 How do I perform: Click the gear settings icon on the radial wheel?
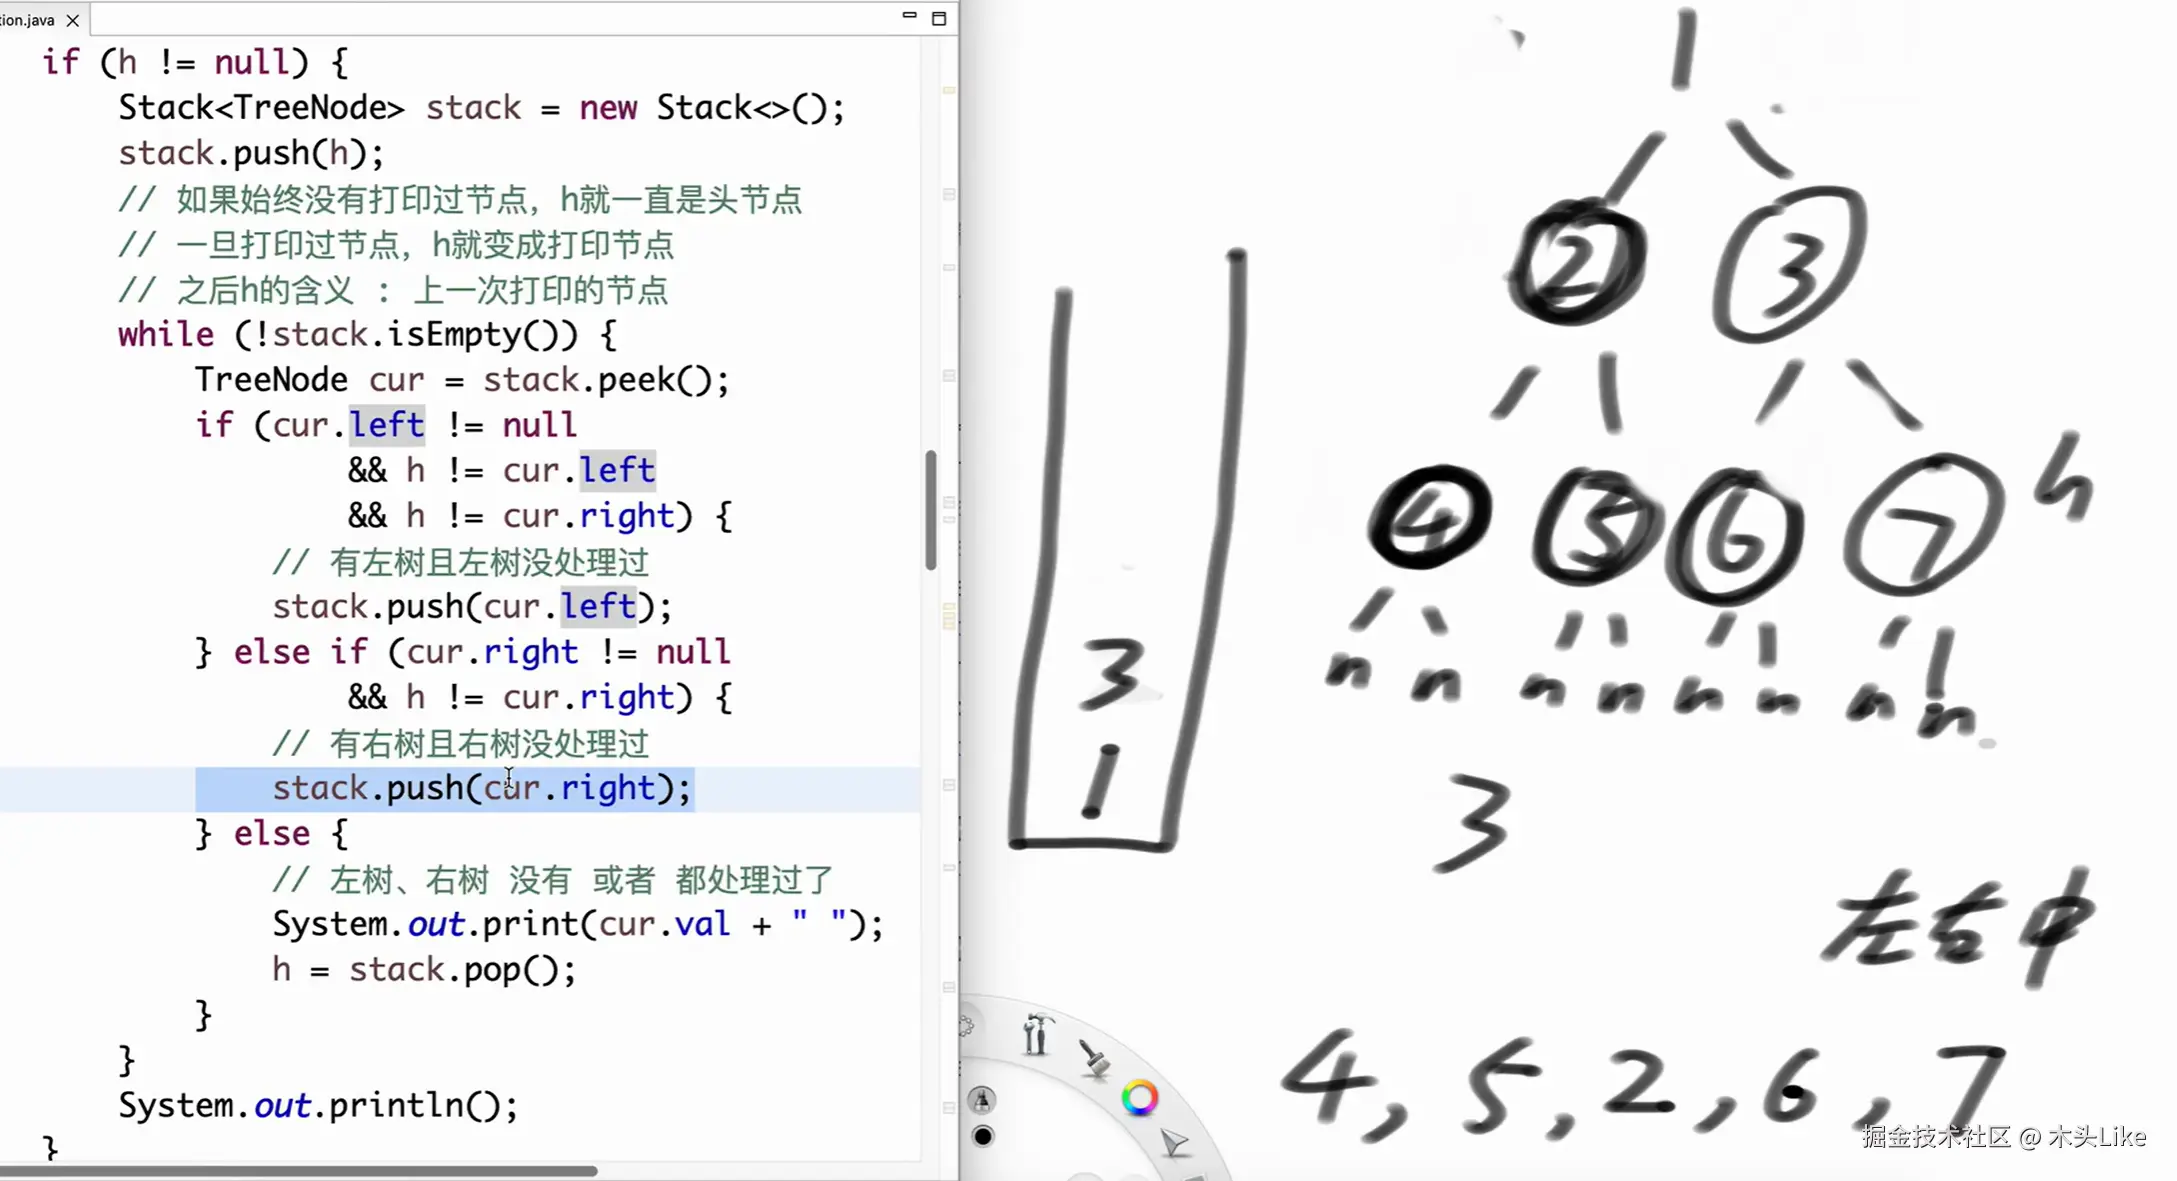[x=966, y=1026]
